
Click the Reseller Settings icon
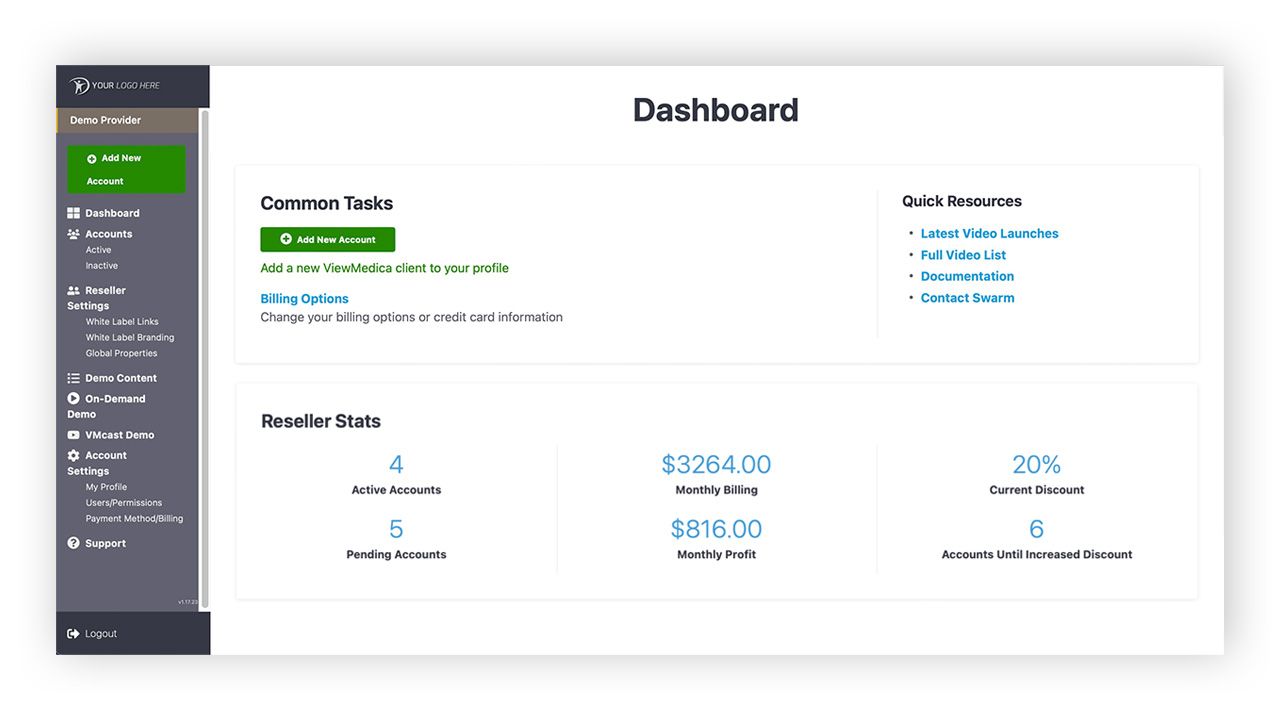click(73, 291)
